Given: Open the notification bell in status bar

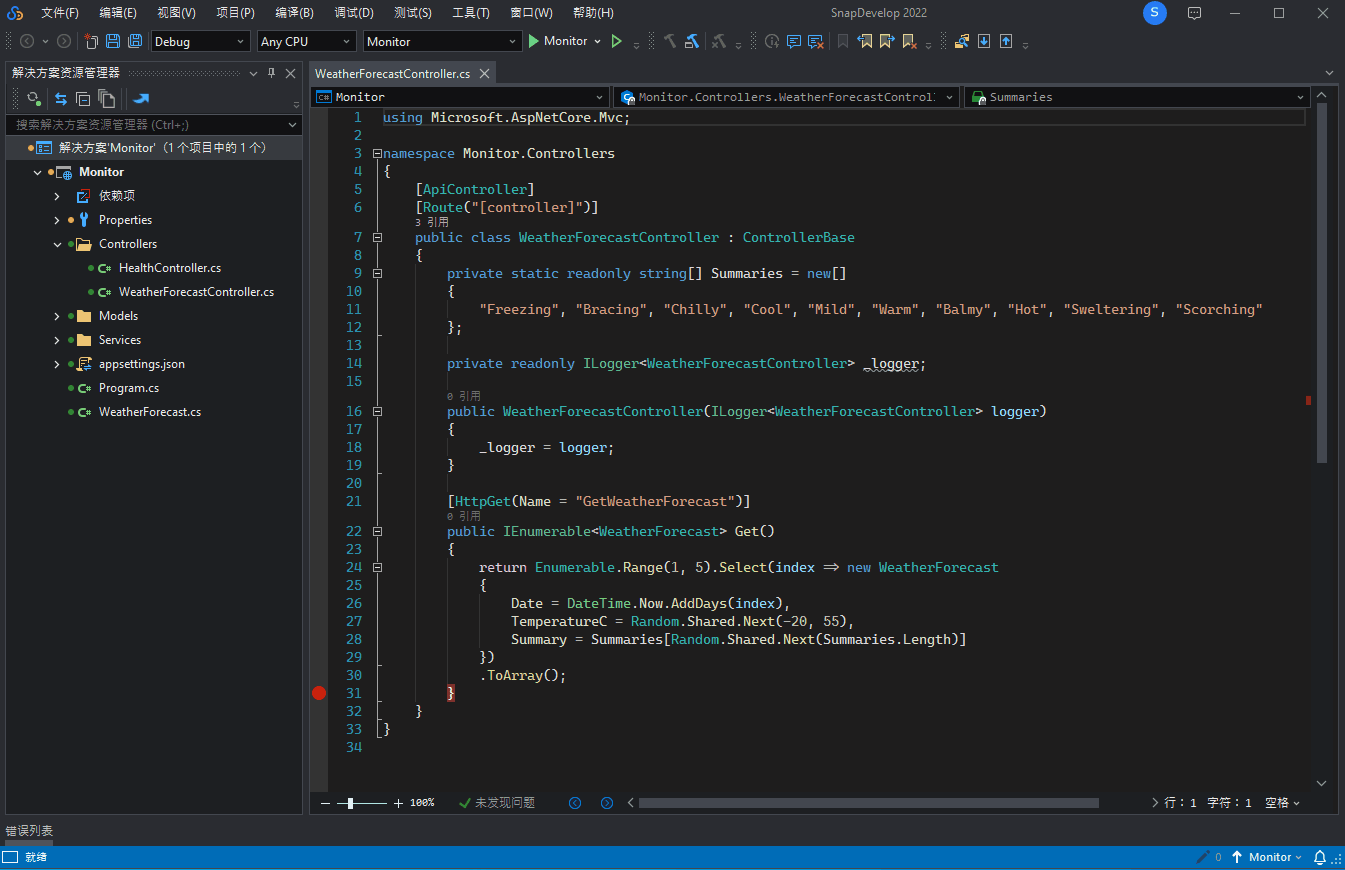Looking at the screenshot, I should [x=1319, y=857].
